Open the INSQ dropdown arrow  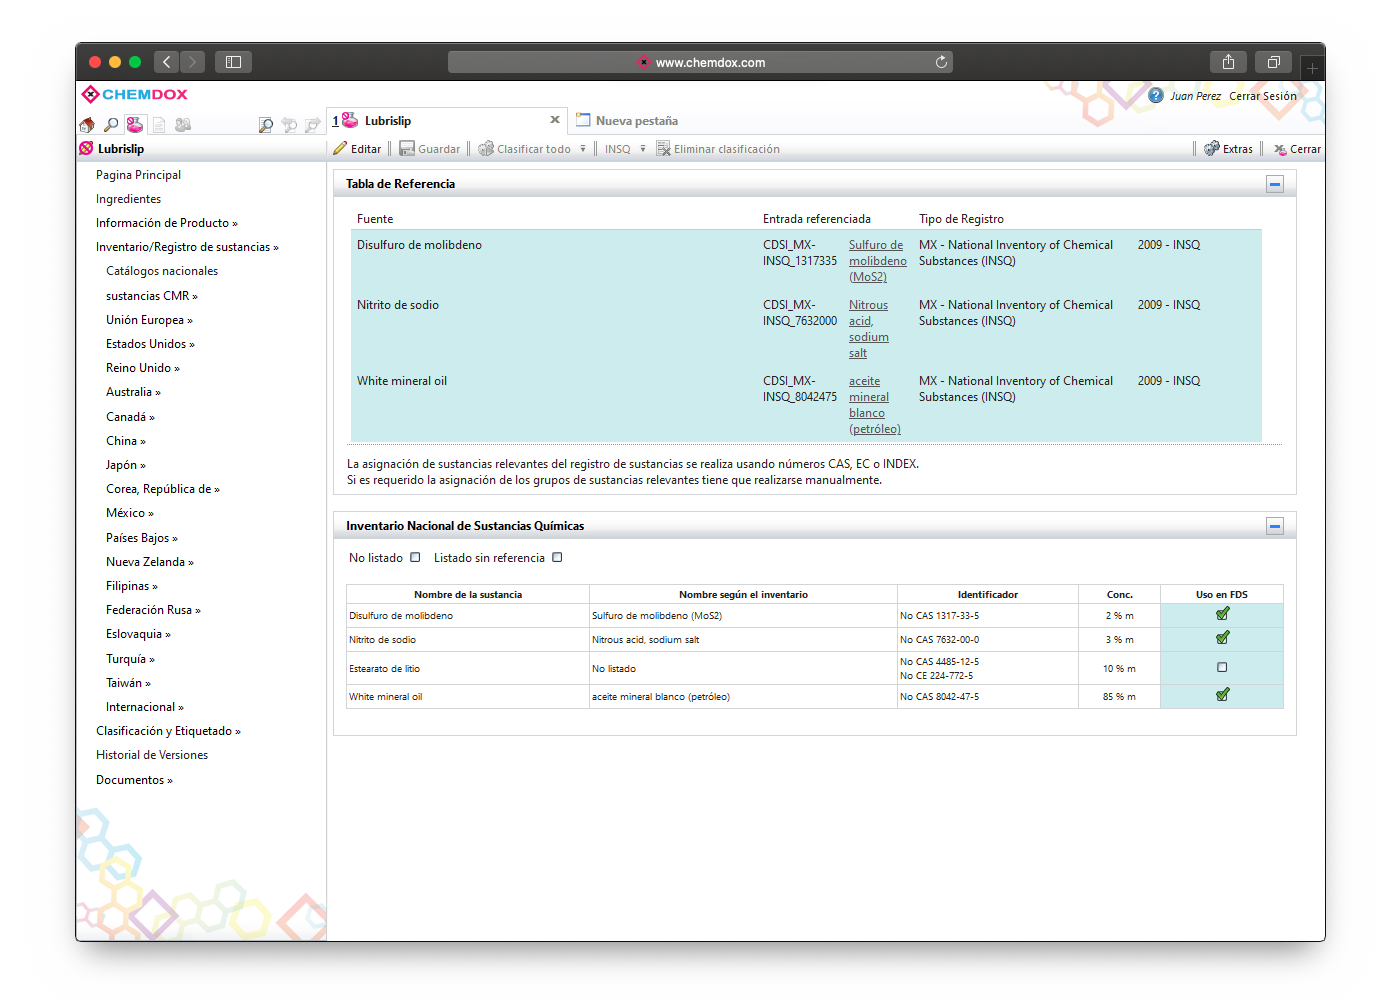click(x=643, y=149)
